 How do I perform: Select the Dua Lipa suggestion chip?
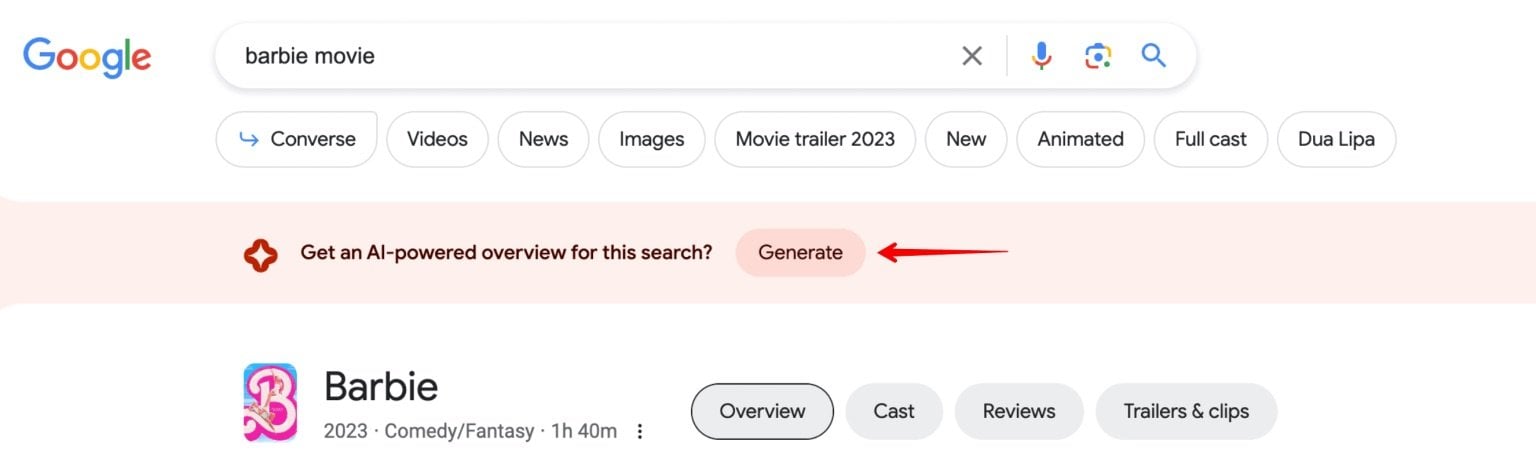tap(1336, 139)
